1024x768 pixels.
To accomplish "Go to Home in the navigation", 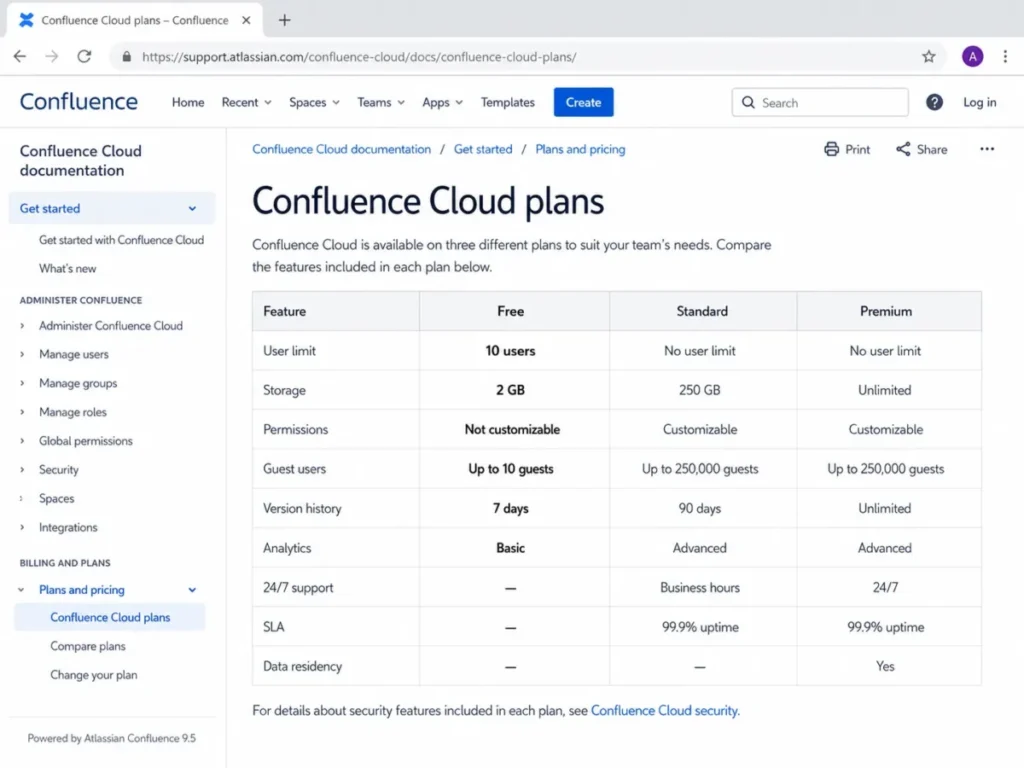I will pyautogui.click(x=188, y=103).
